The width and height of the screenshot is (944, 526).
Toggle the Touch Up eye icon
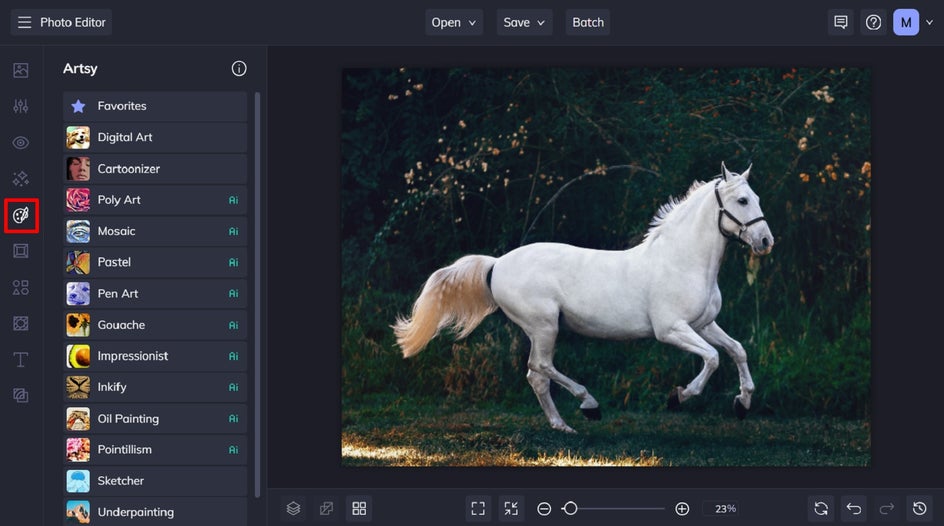[21, 143]
